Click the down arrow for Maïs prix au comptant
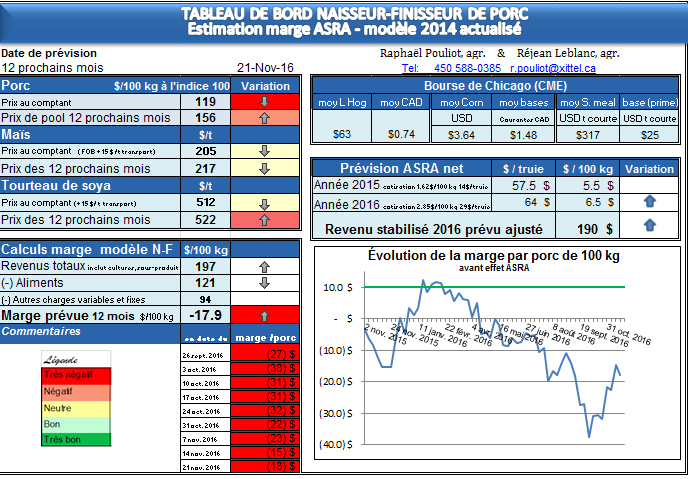688x479 pixels. coord(265,151)
